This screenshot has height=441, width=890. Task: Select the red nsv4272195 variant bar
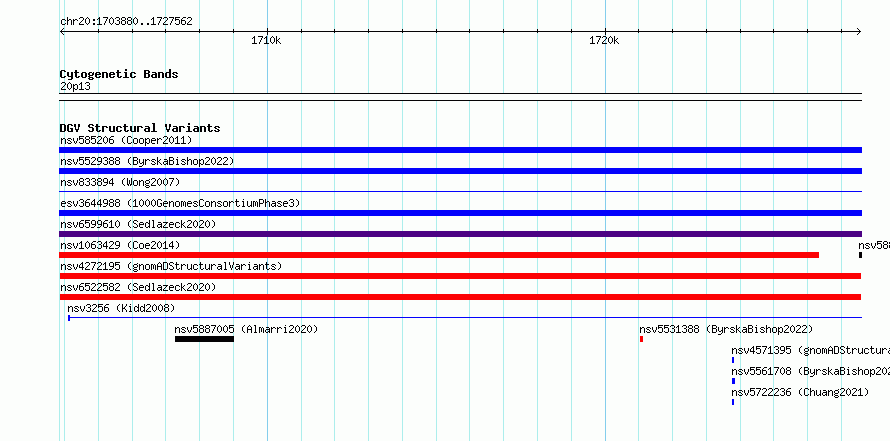[x=460, y=276]
